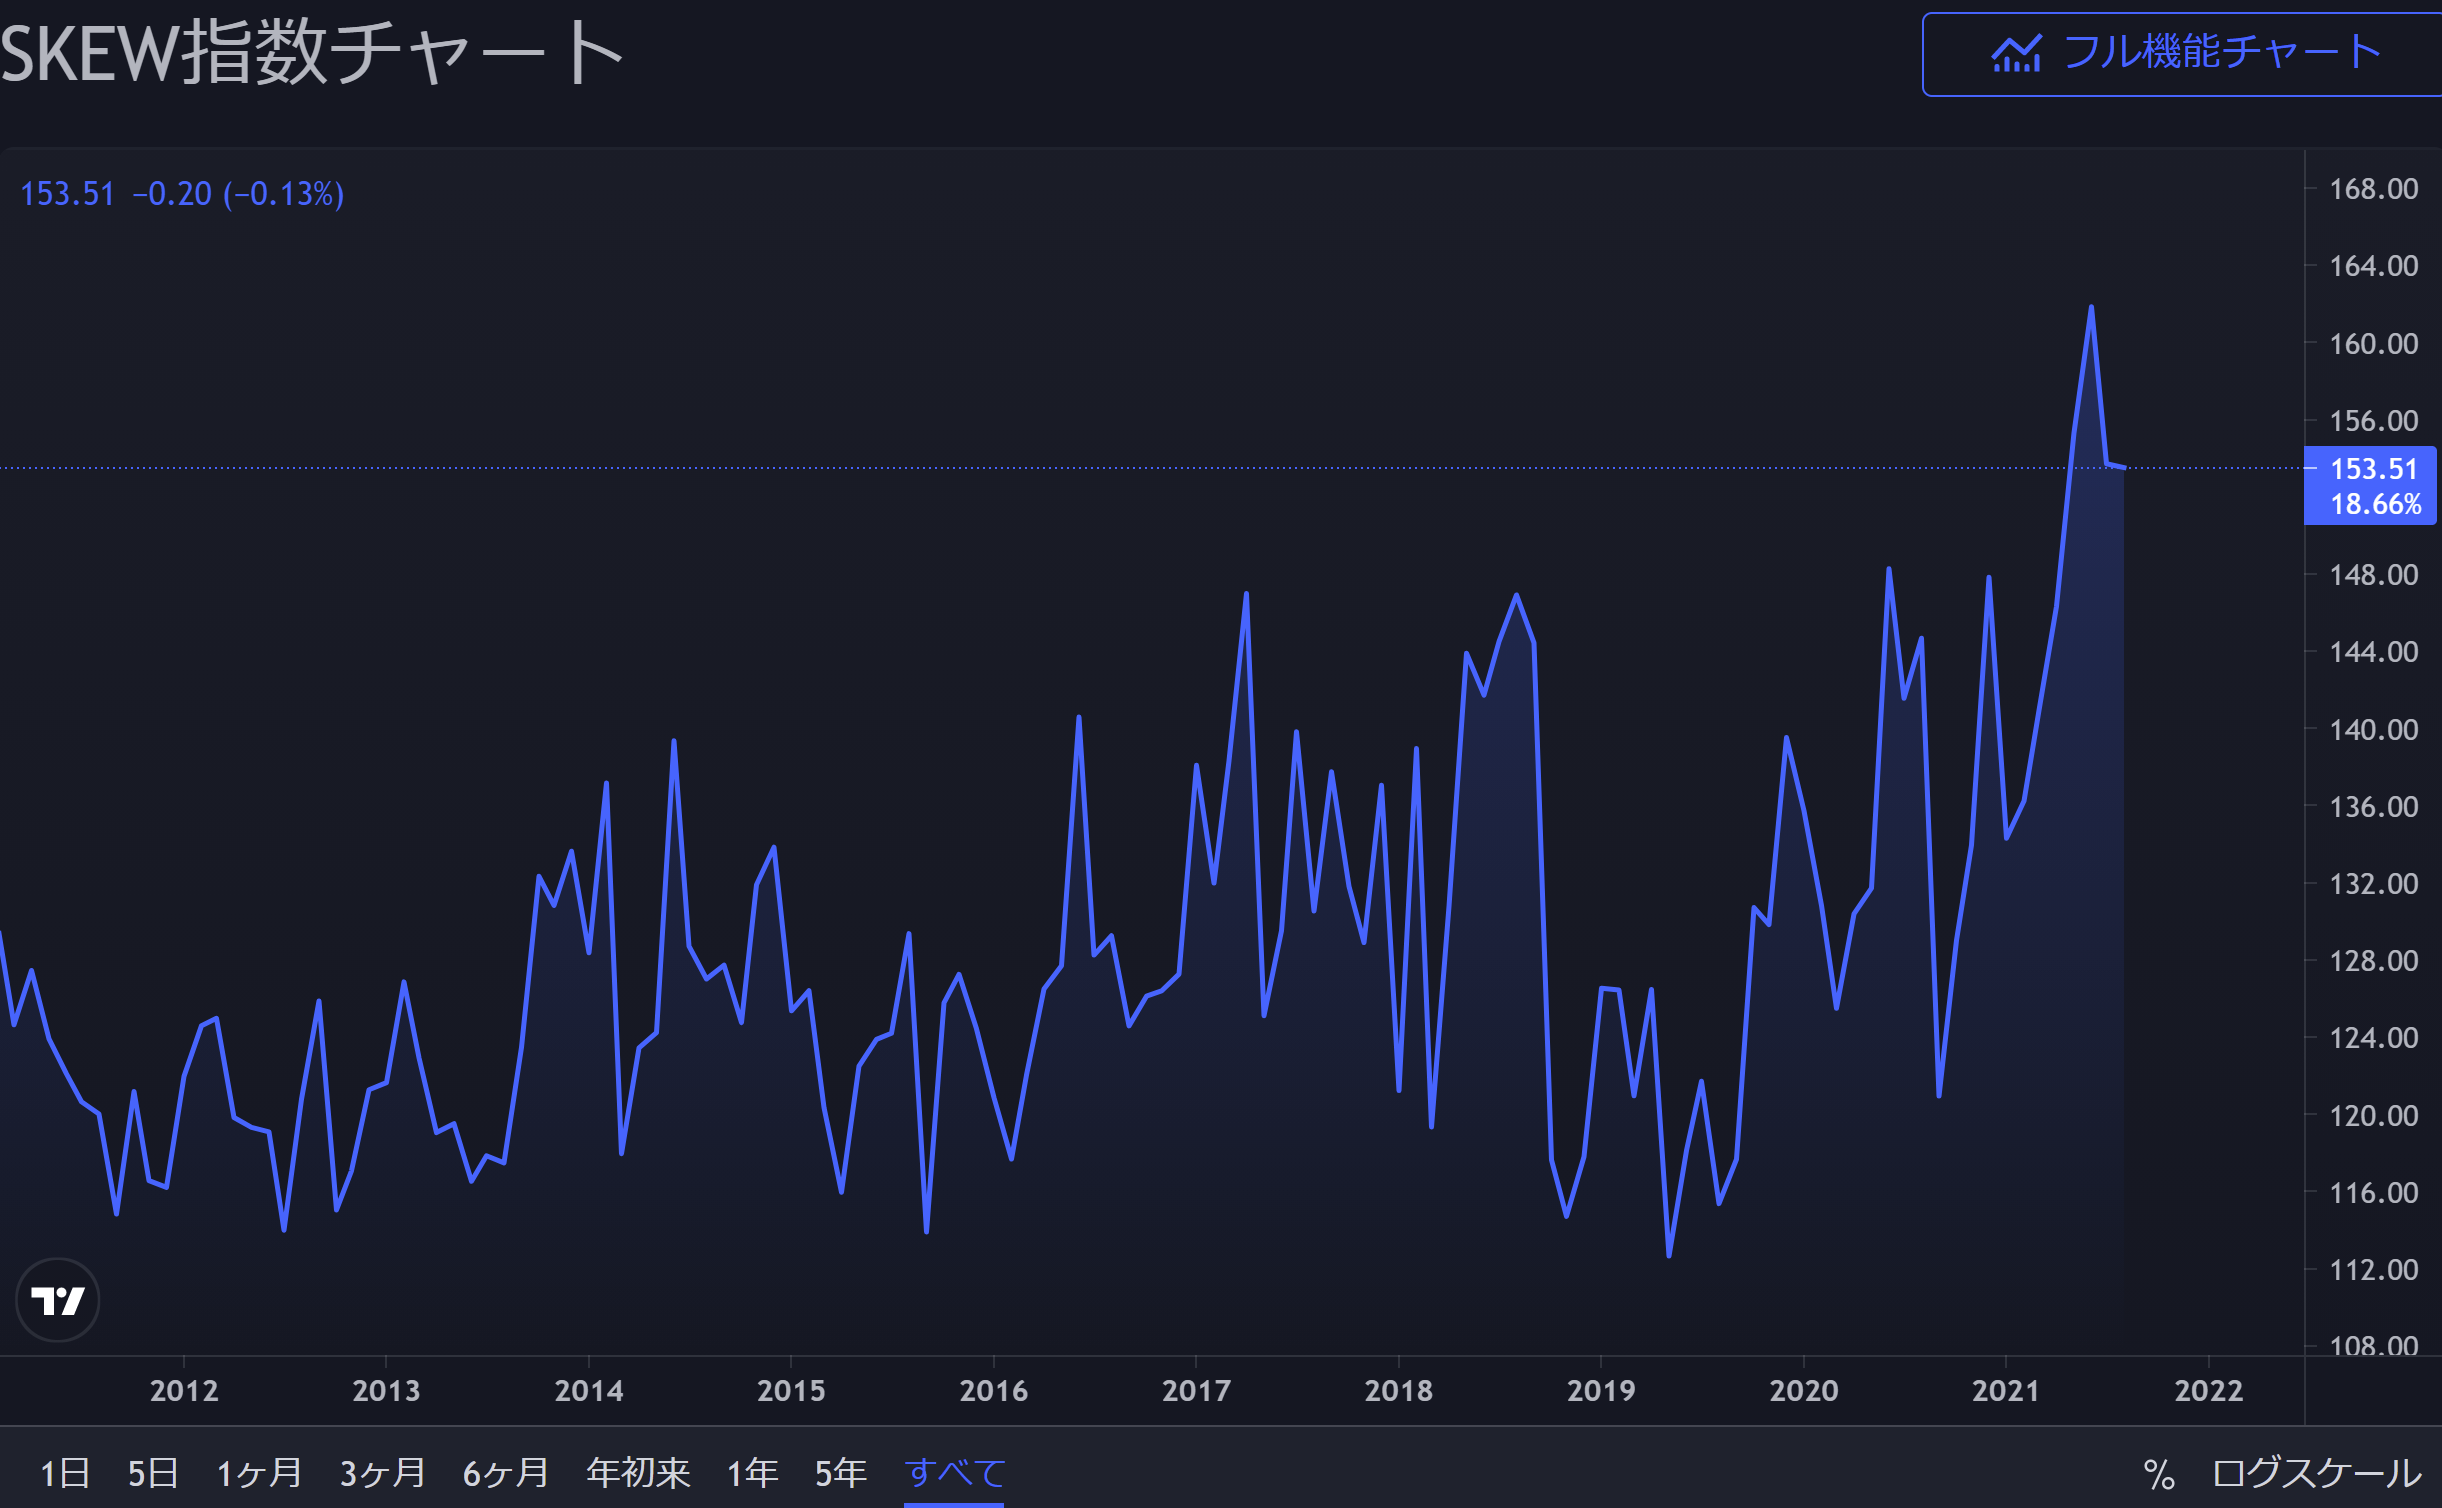Select the 1年 range
Viewport: 2442px width, 1508px height.
[x=752, y=1473]
